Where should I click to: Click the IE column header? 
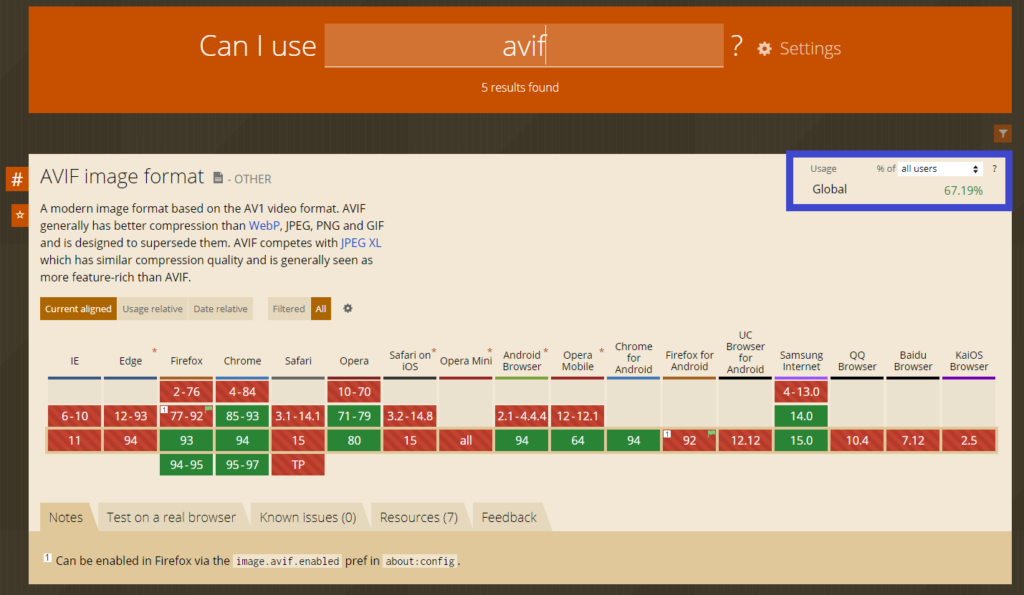point(74,361)
